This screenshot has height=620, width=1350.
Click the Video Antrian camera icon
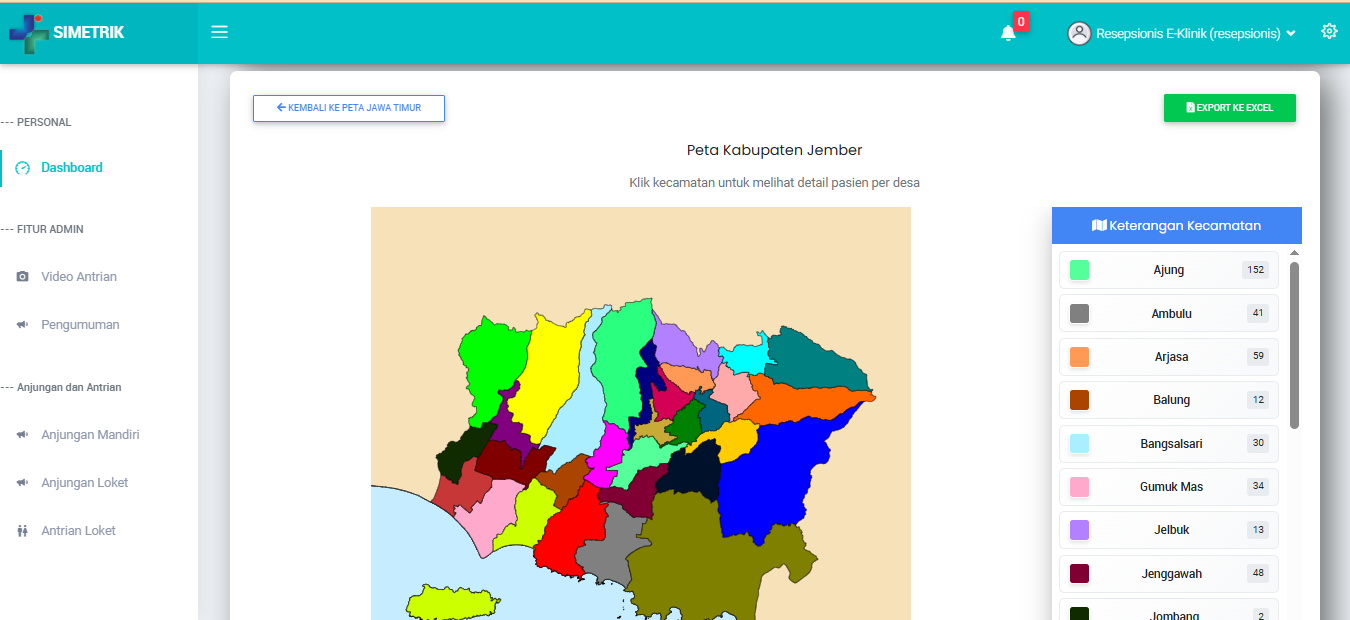pyautogui.click(x=23, y=277)
